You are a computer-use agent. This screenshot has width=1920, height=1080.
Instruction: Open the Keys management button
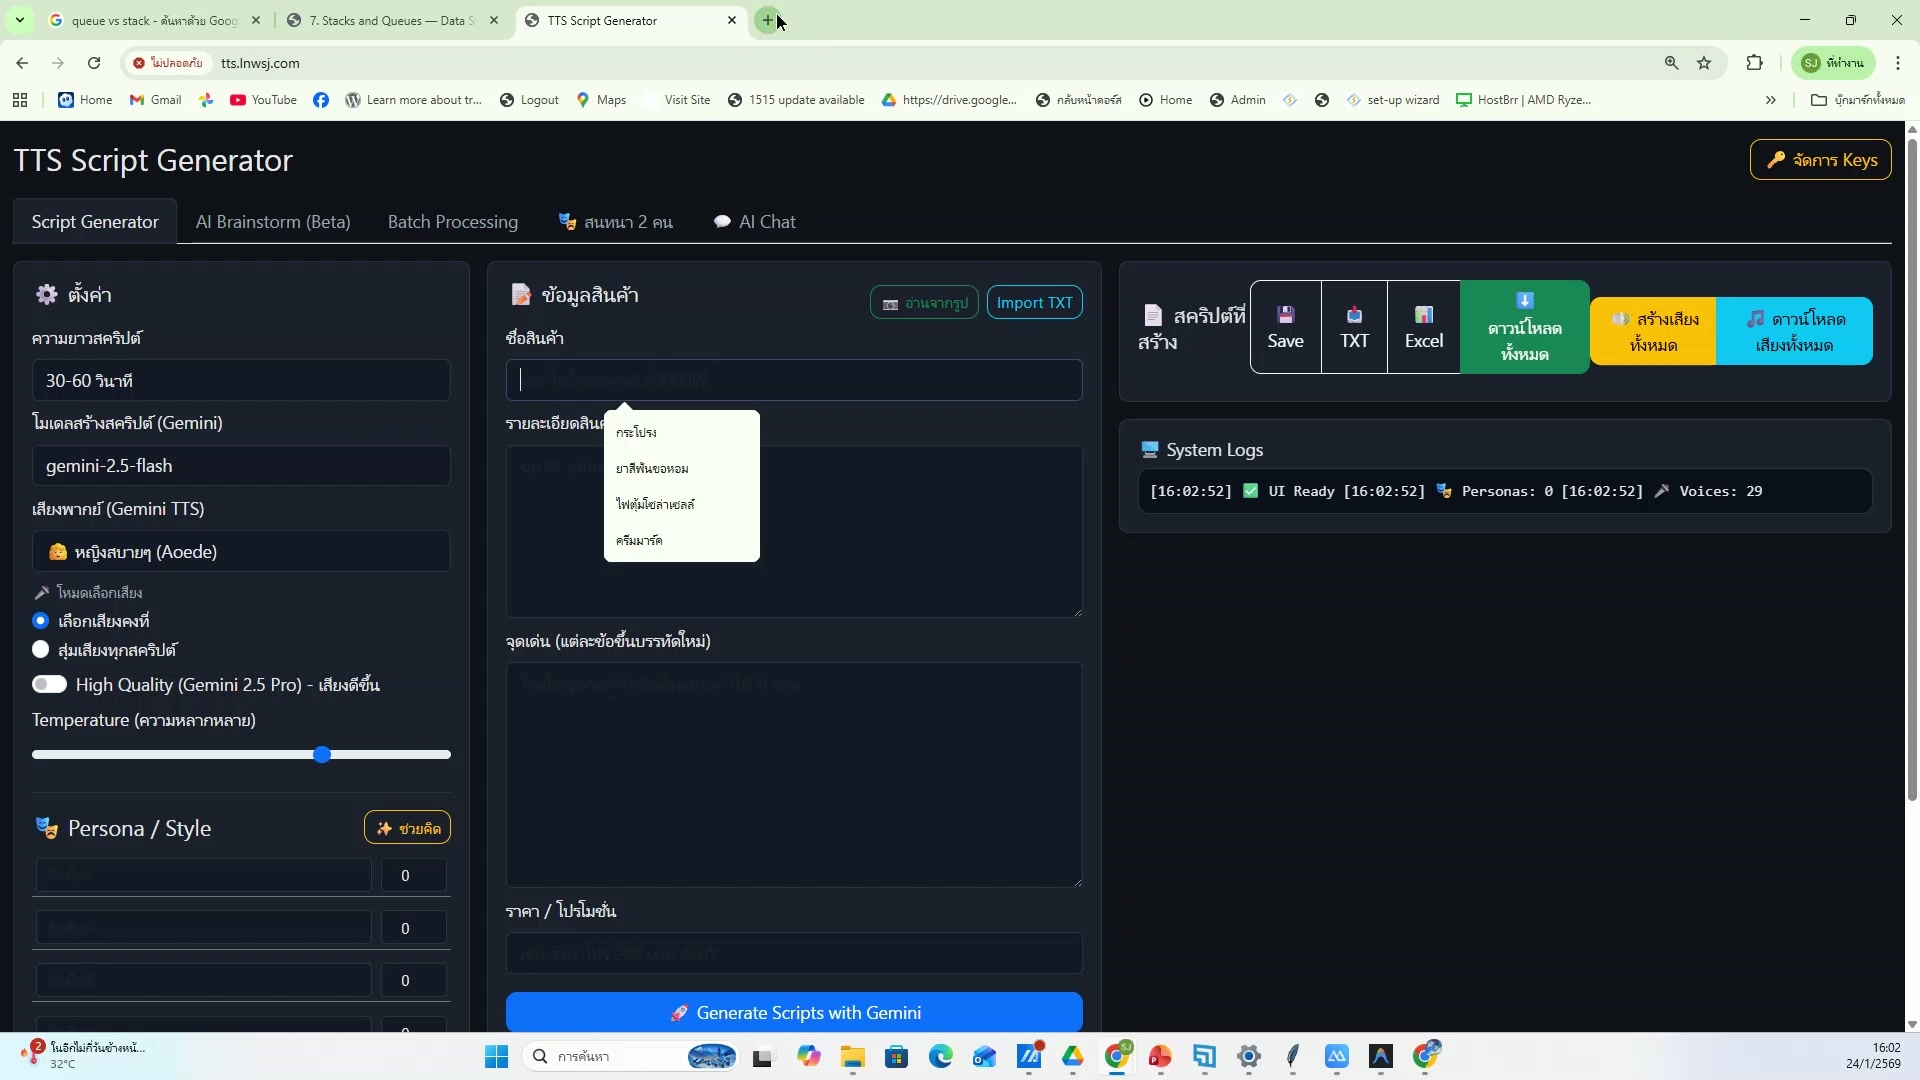(x=1820, y=160)
